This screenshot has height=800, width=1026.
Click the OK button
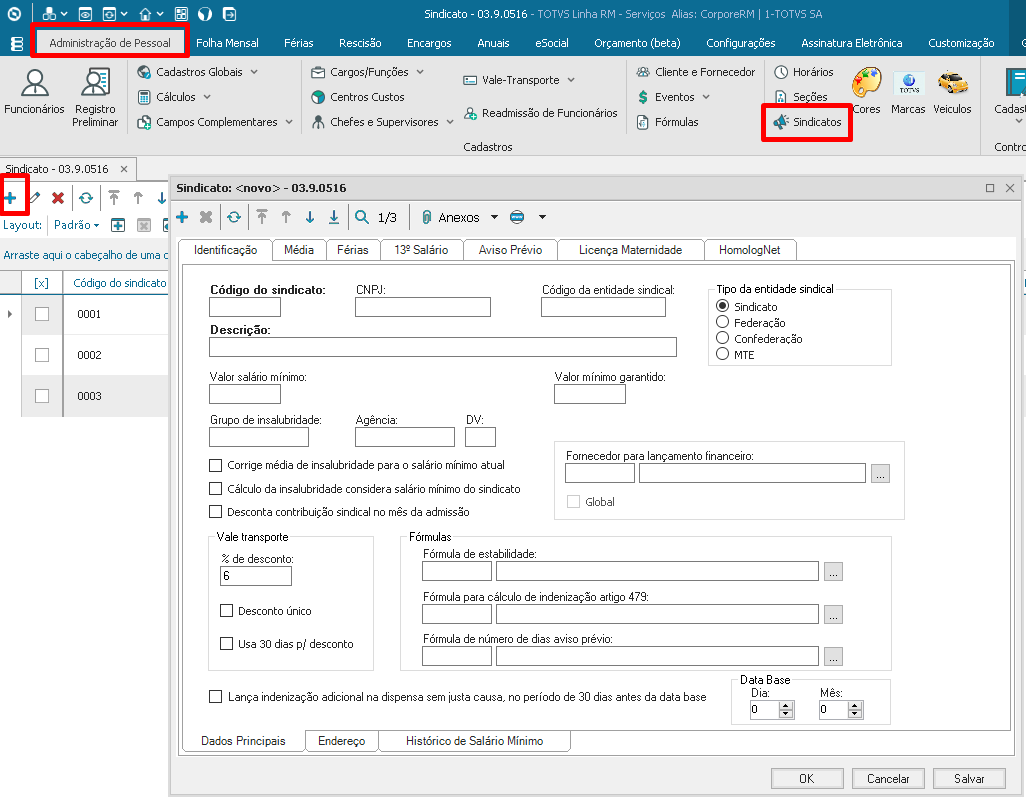point(807,778)
